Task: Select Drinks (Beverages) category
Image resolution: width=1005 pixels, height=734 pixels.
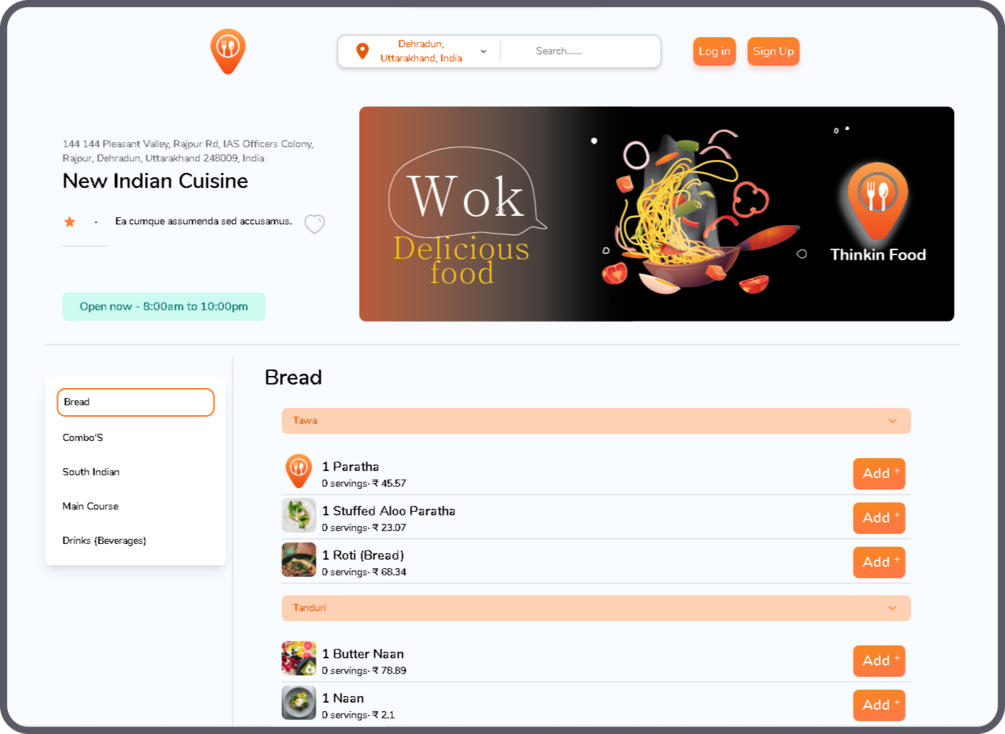Action: 104,540
